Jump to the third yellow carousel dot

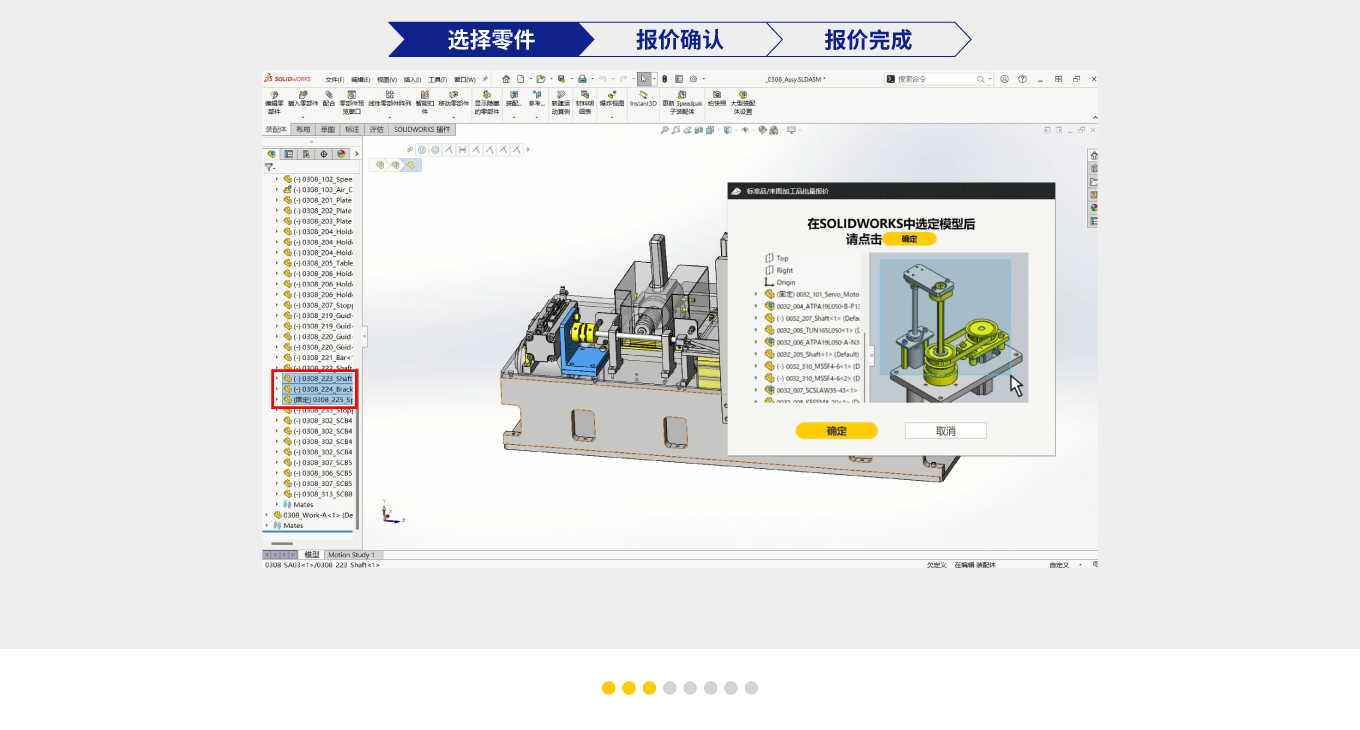[649, 688]
